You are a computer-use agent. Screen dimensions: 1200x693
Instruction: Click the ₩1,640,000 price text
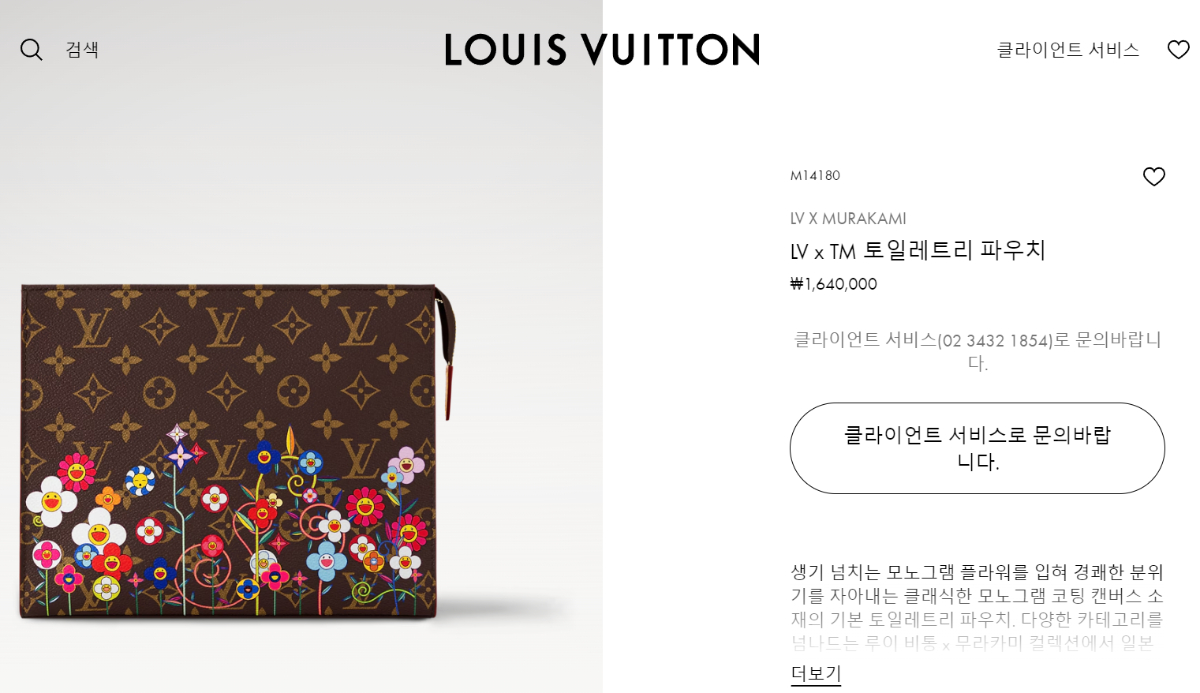point(833,284)
